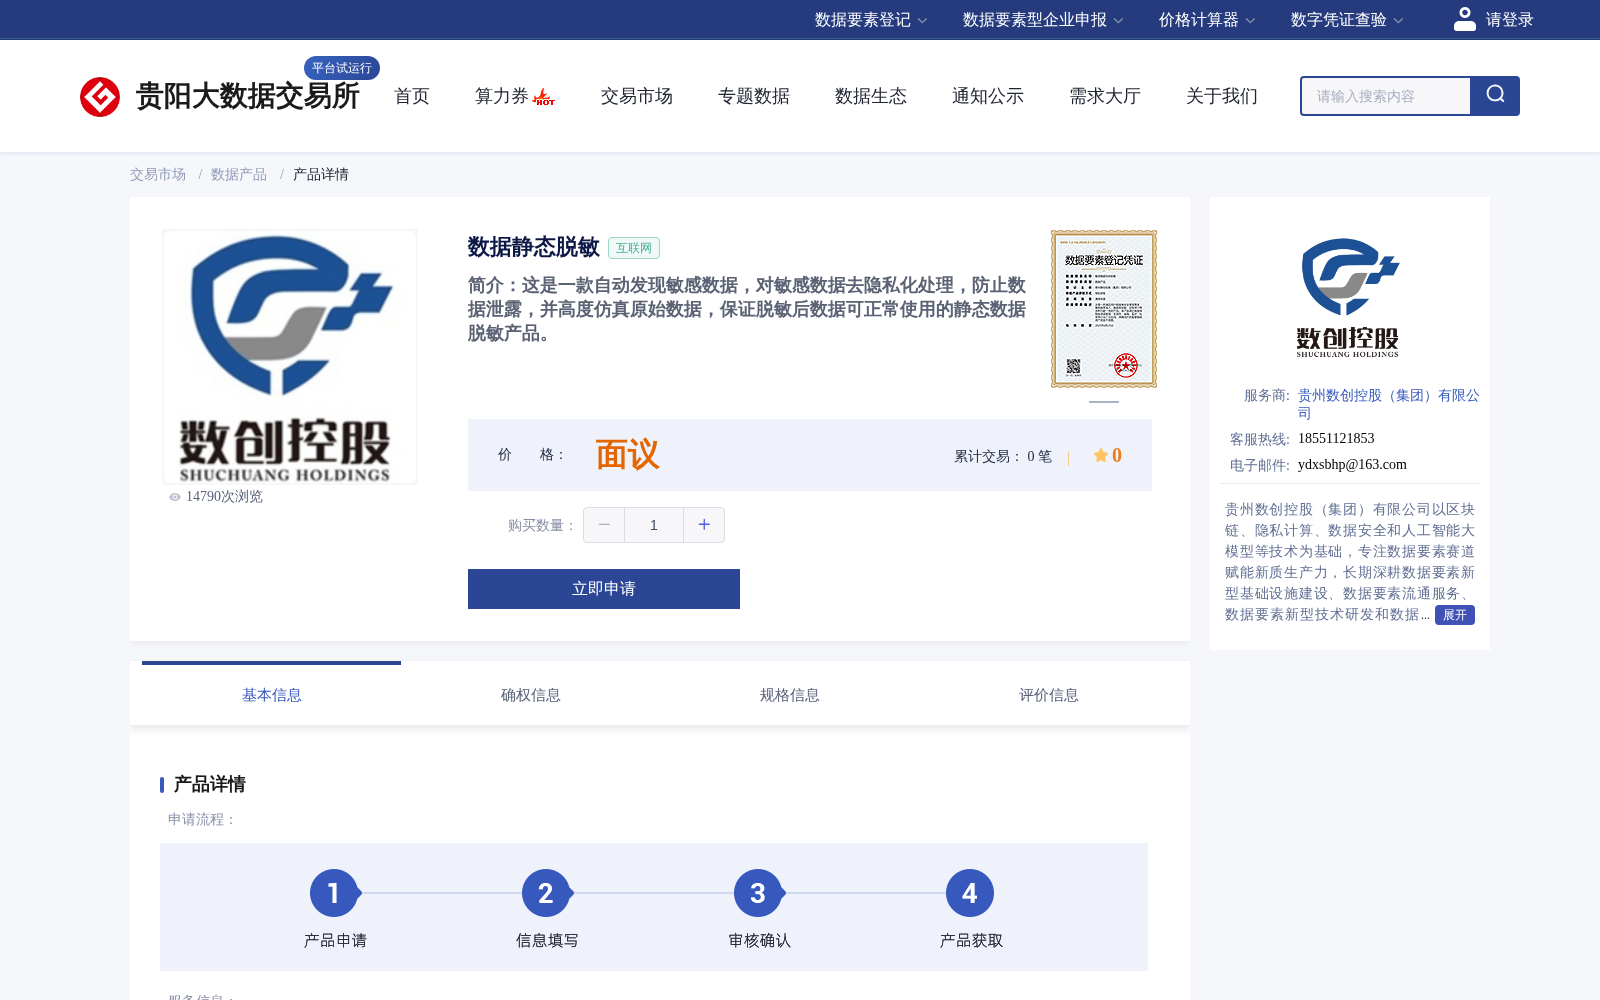Switch to 规格信息 tab
Image resolution: width=1600 pixels, height=1000 pixels.
[x=789, y=695]
